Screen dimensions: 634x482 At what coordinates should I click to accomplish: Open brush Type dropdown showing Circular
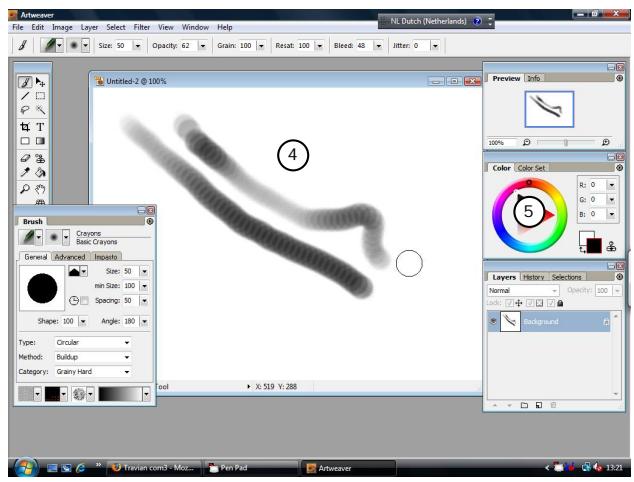[93, 342]
